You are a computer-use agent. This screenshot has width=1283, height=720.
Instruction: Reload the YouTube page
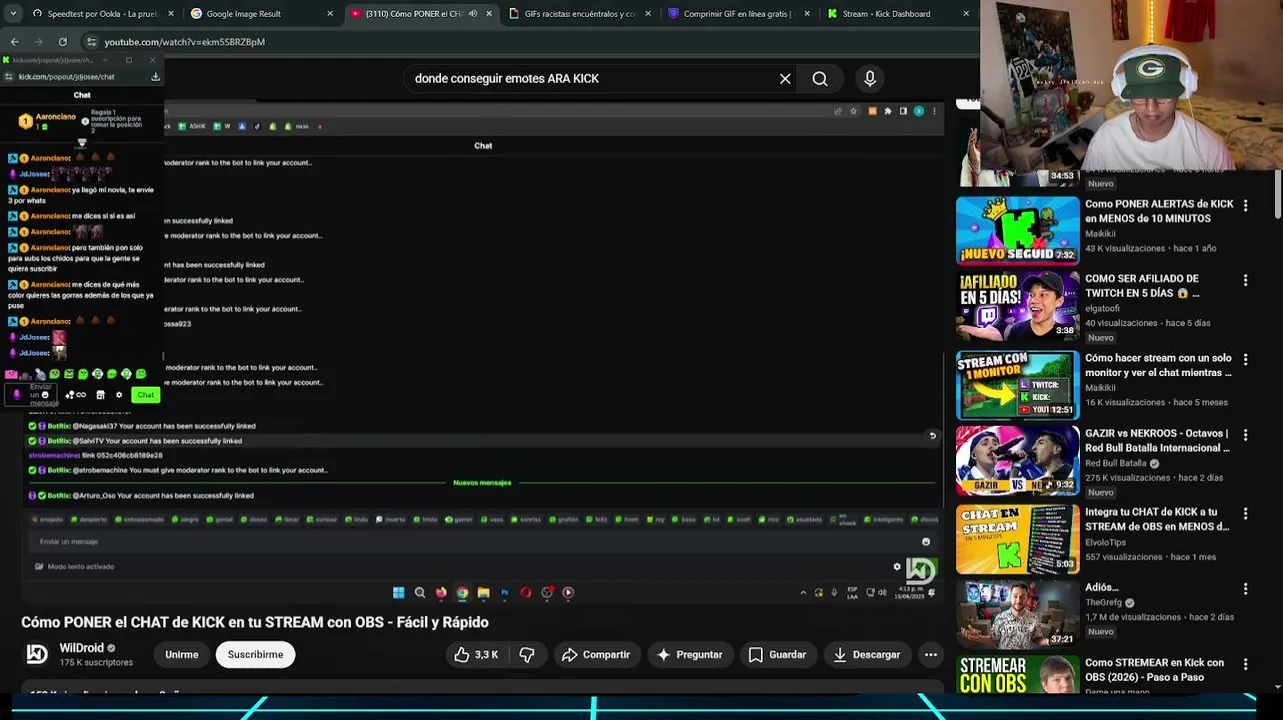pyautogui.click(x=62, y=42)
